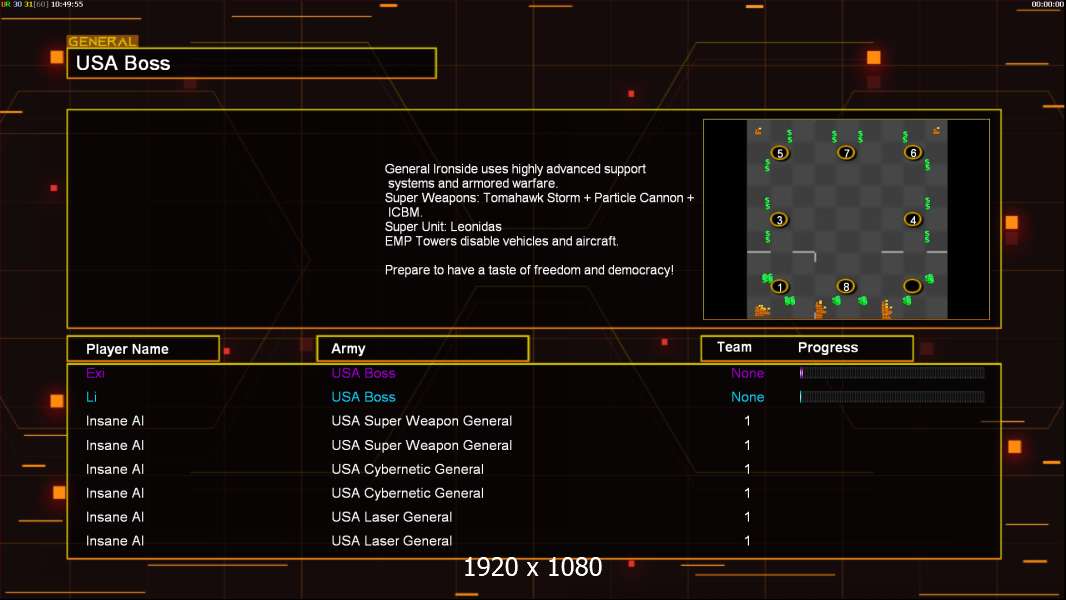Viewport: 1066px width, 600px height.
Task: Select start position 7 on the minimap
Action: pos(846,152)
